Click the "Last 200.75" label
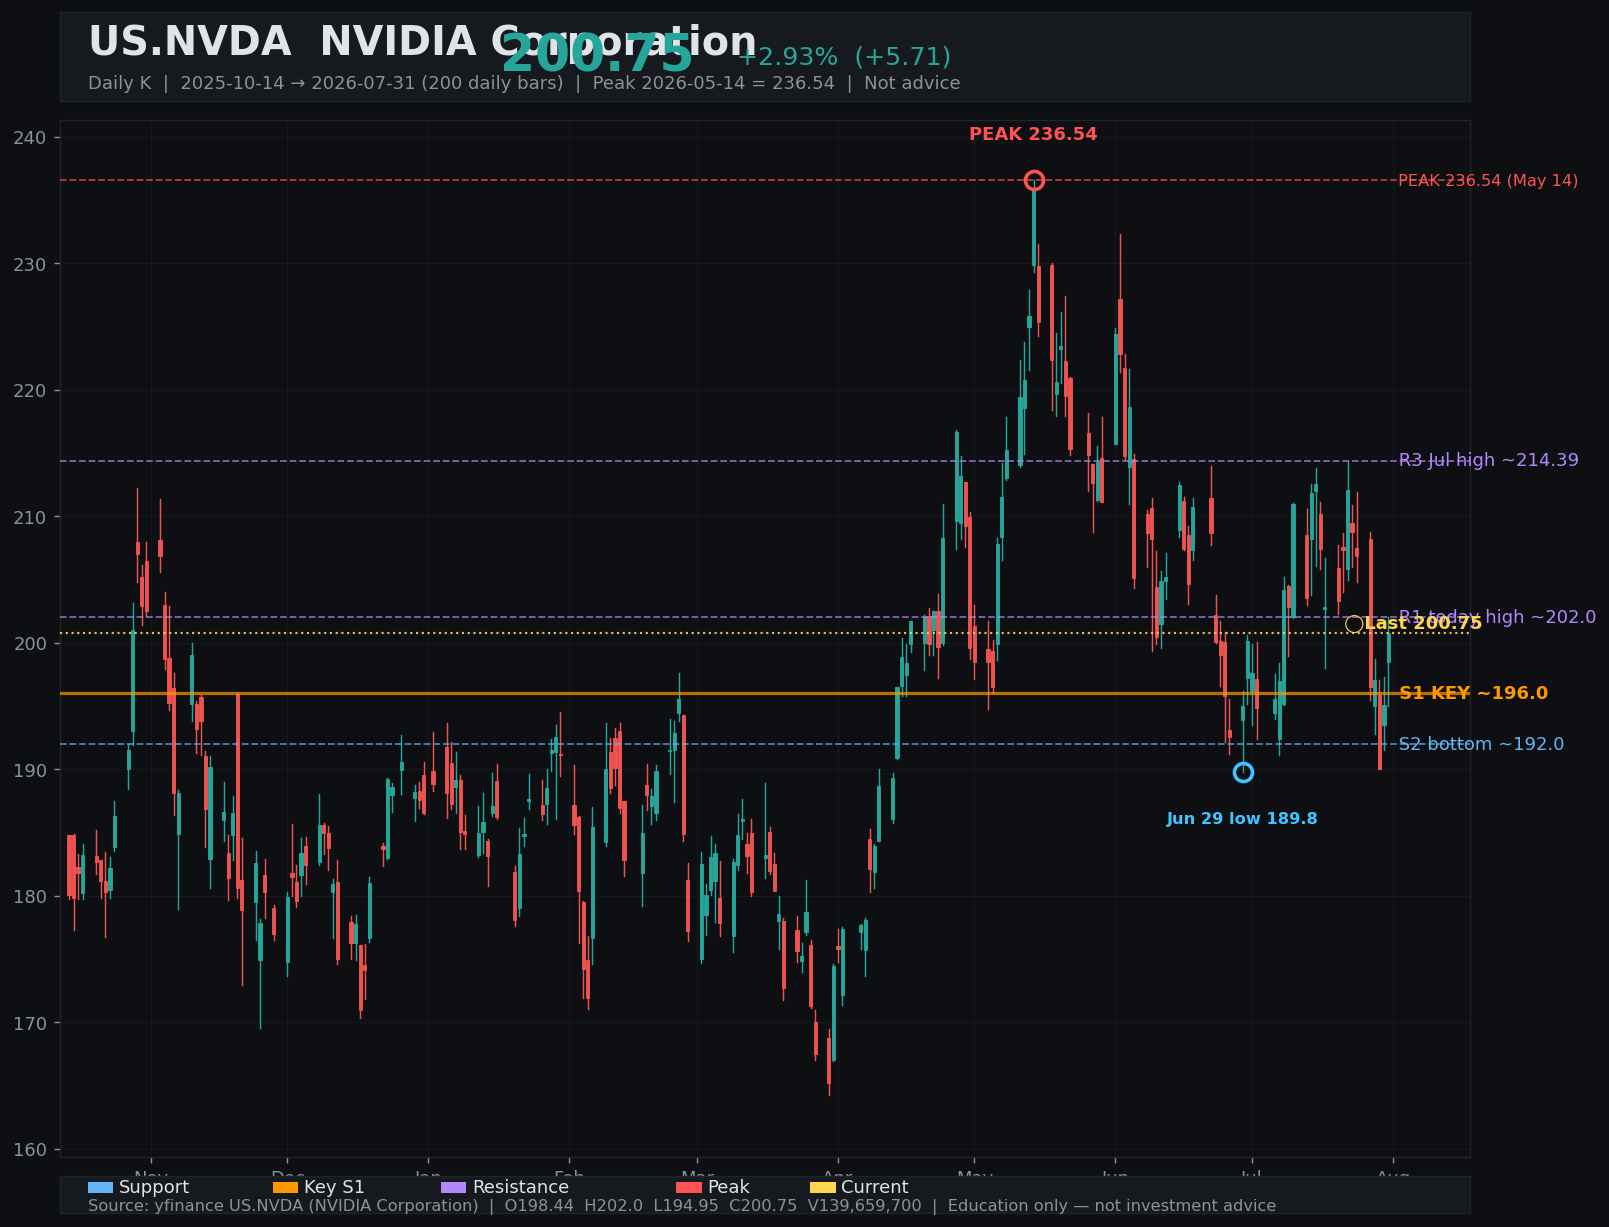Screen dimensions: 1609x1227 1423,624
